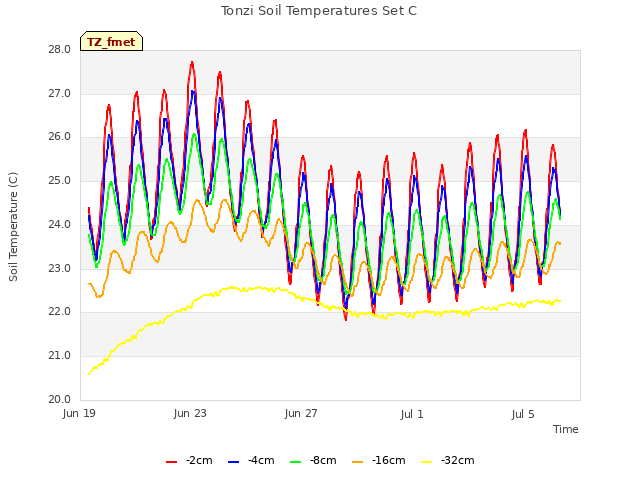Click the '28.0' y-axis tick label

coord(60,50)
